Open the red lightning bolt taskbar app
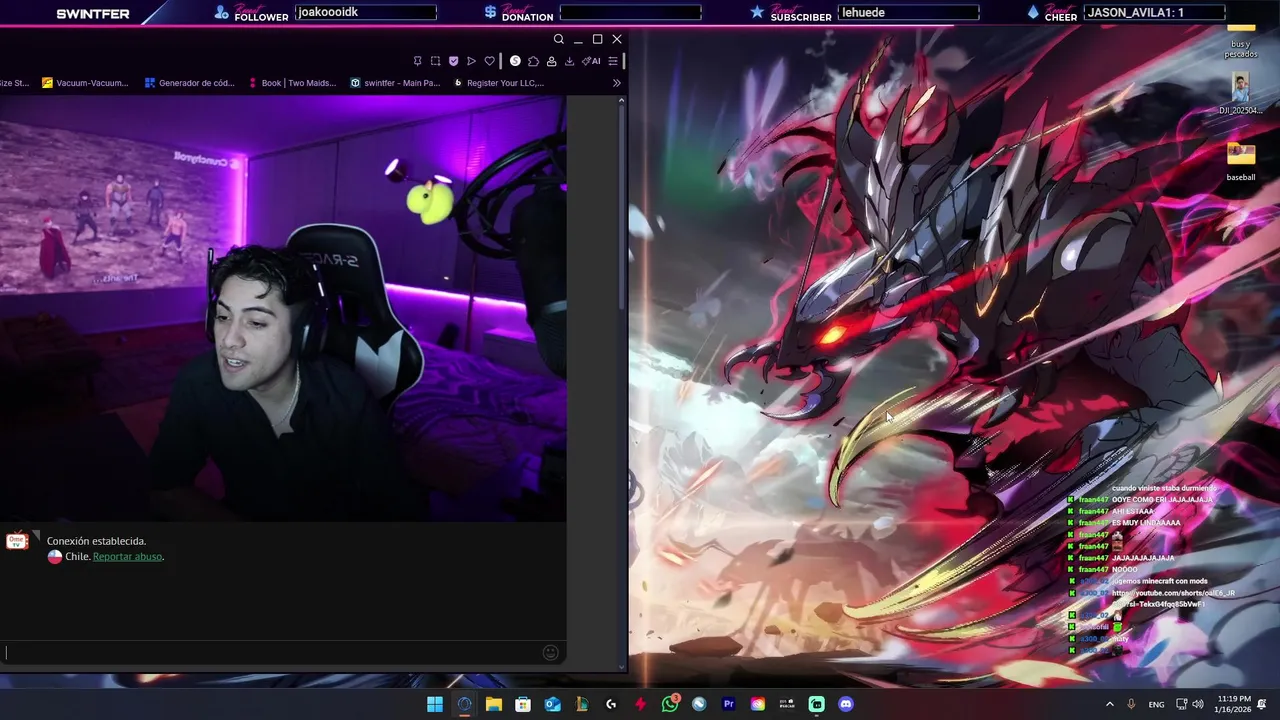The width and height of the screenshot is (1280, 720). [x=640, y=704]
